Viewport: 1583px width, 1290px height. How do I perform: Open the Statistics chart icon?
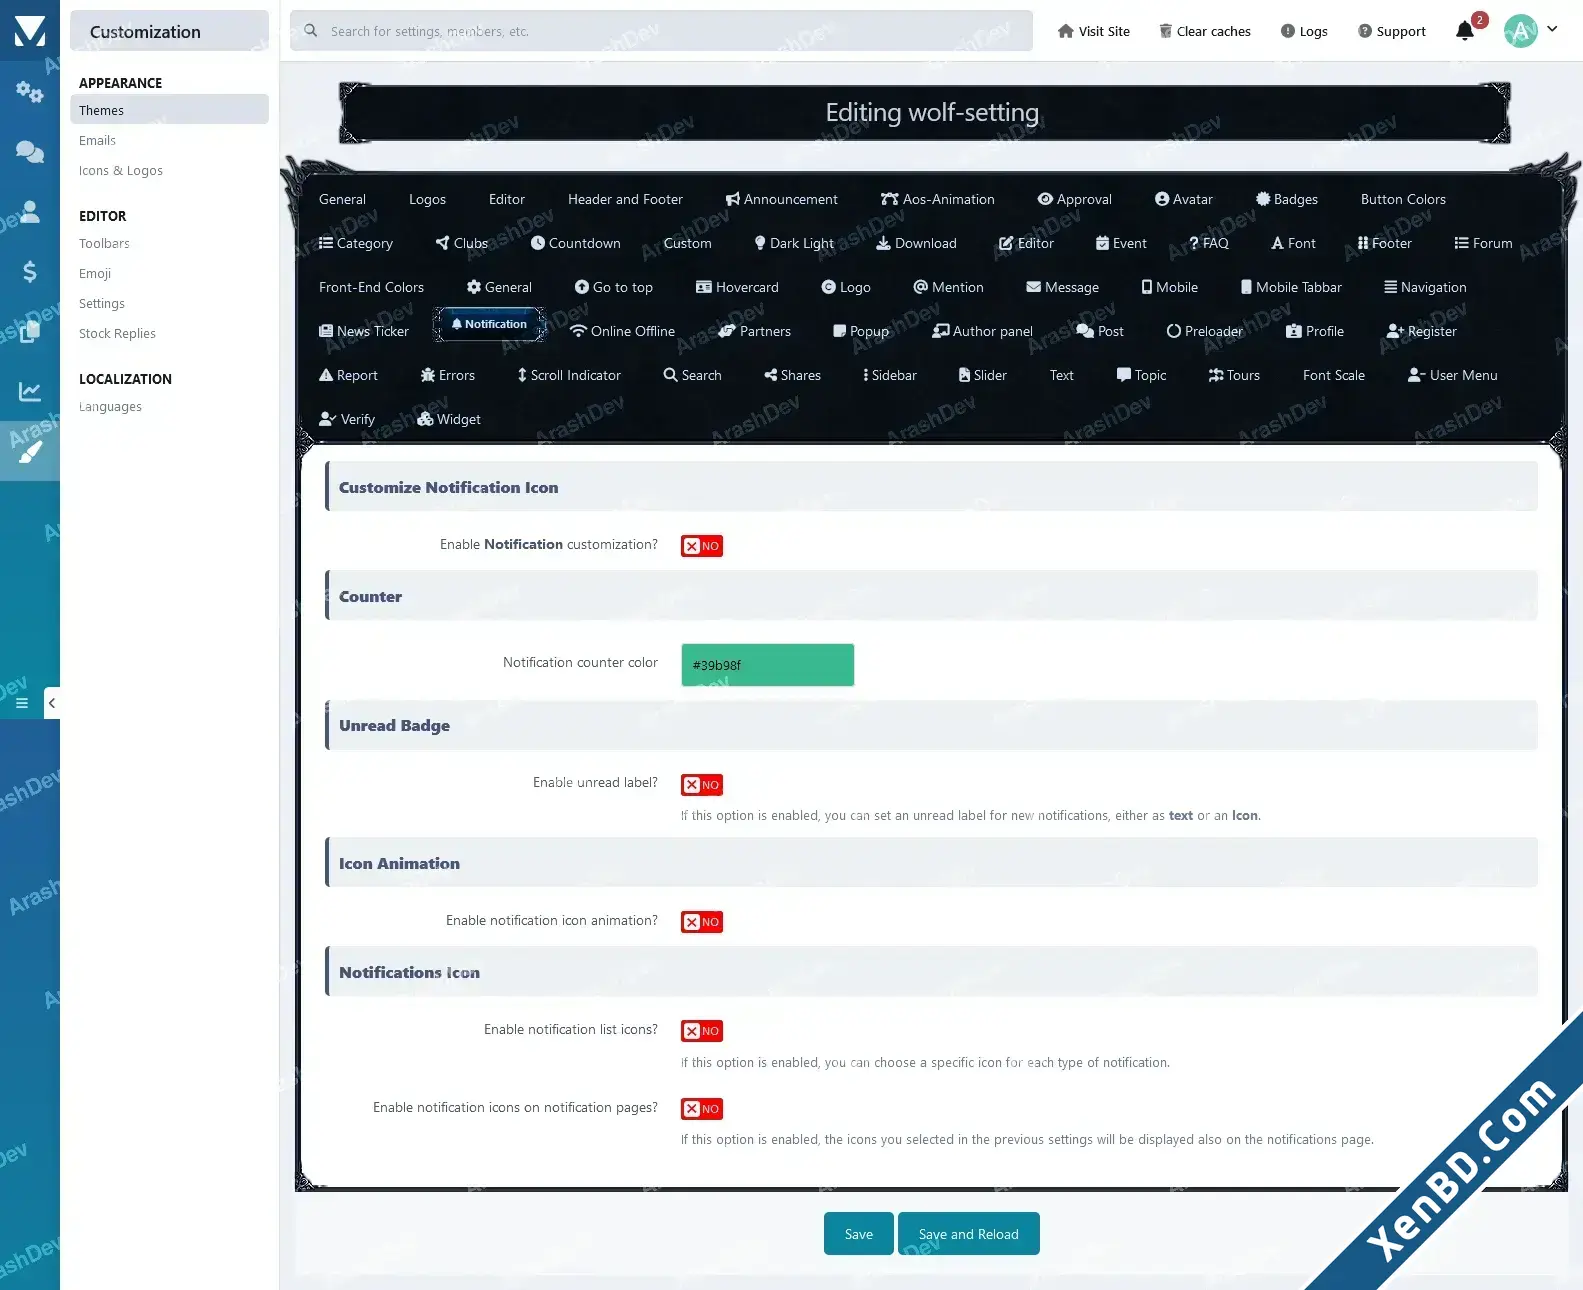29,391
